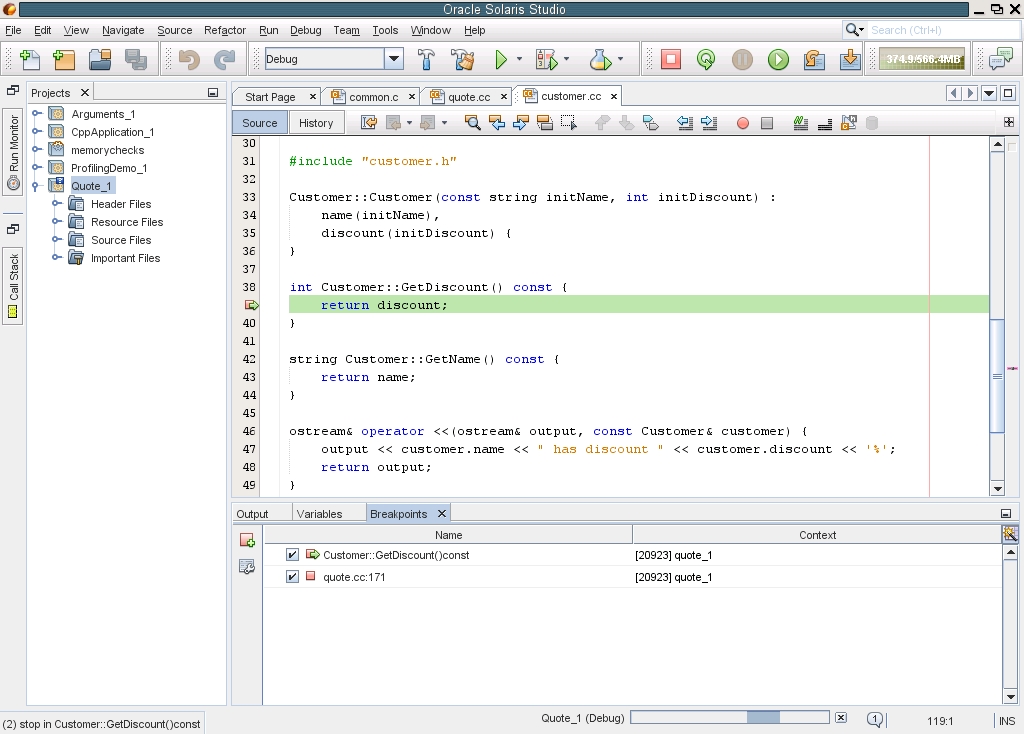Viewport: 1024px width, 734px height.
Task: Click the Undo arrow icon
Action: coord(189,59)
